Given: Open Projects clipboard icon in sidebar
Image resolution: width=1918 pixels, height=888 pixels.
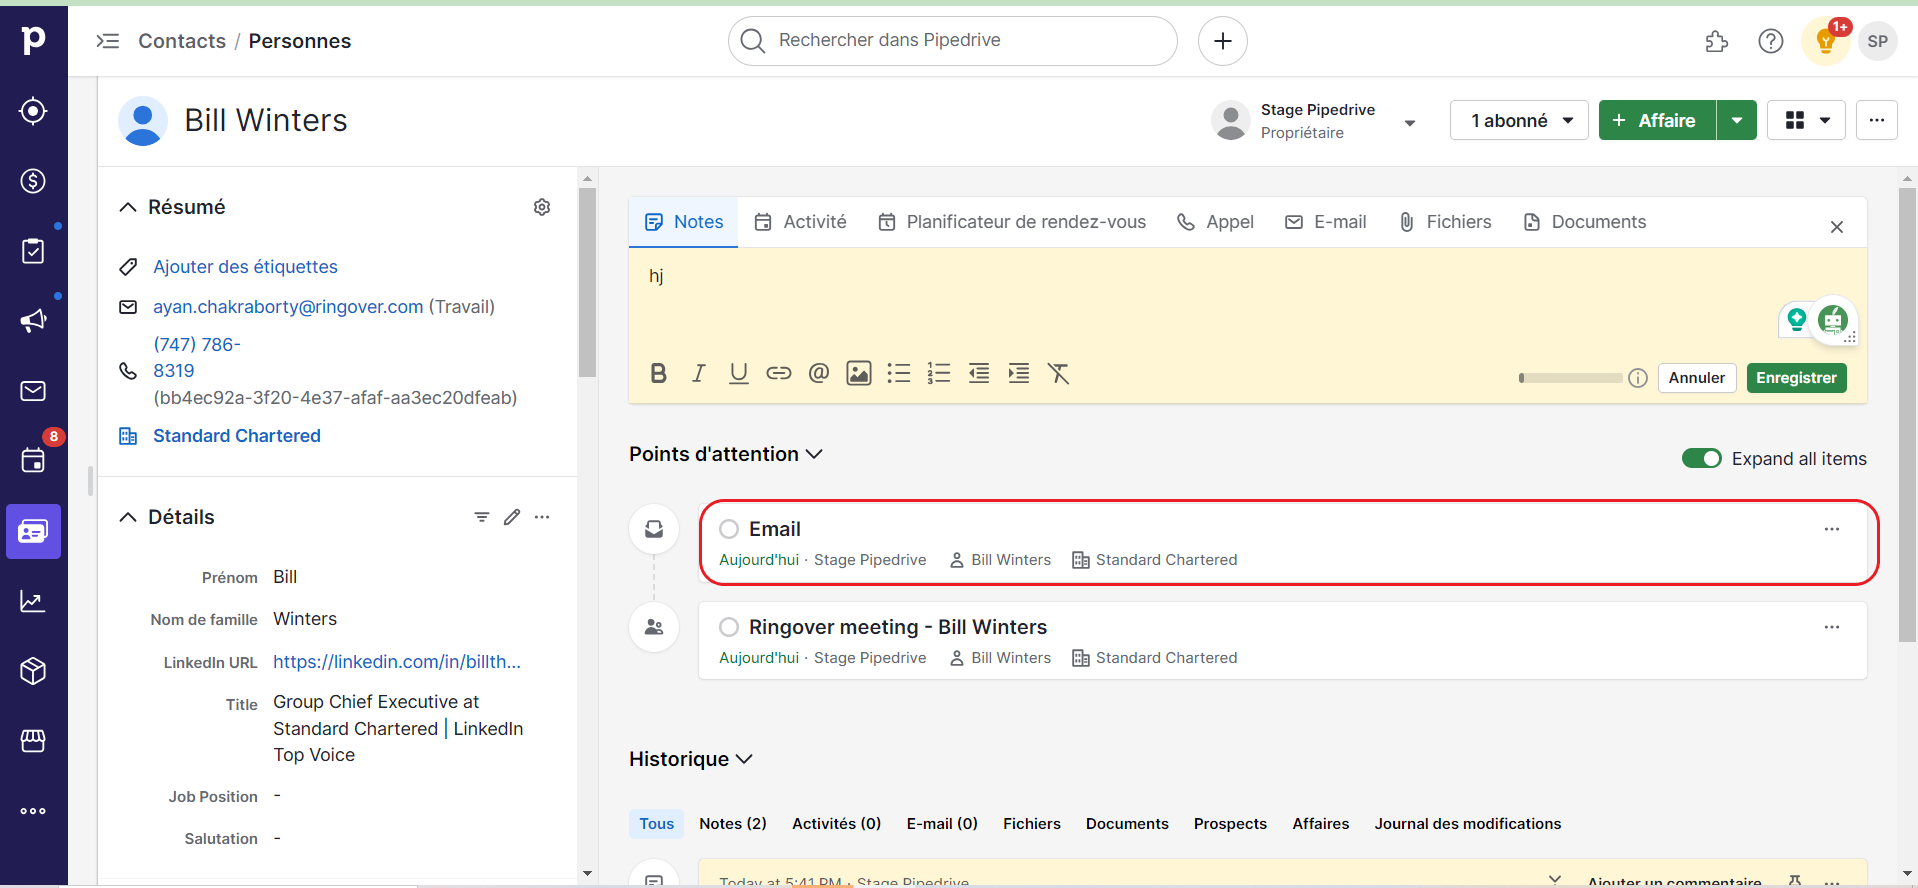Looking at the screenshot, I should click(33, 251).
